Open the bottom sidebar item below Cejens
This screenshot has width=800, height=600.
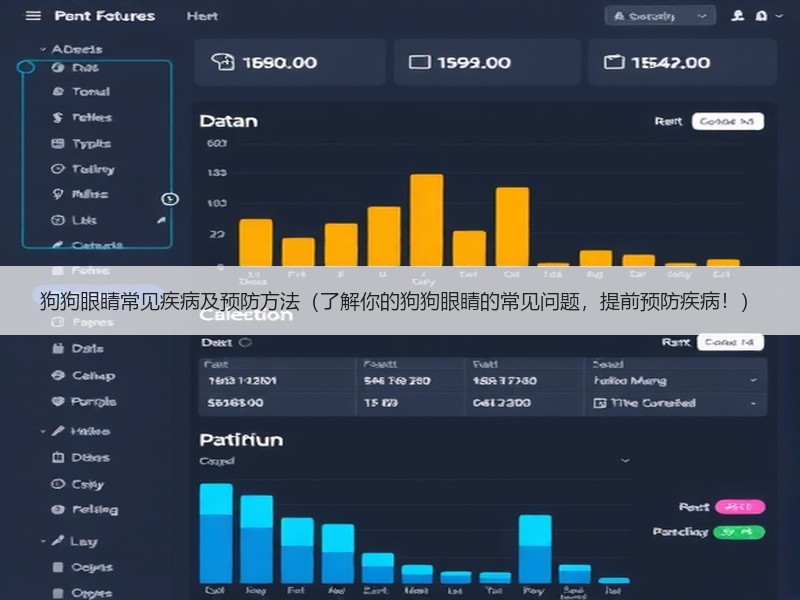click(82, 593)
